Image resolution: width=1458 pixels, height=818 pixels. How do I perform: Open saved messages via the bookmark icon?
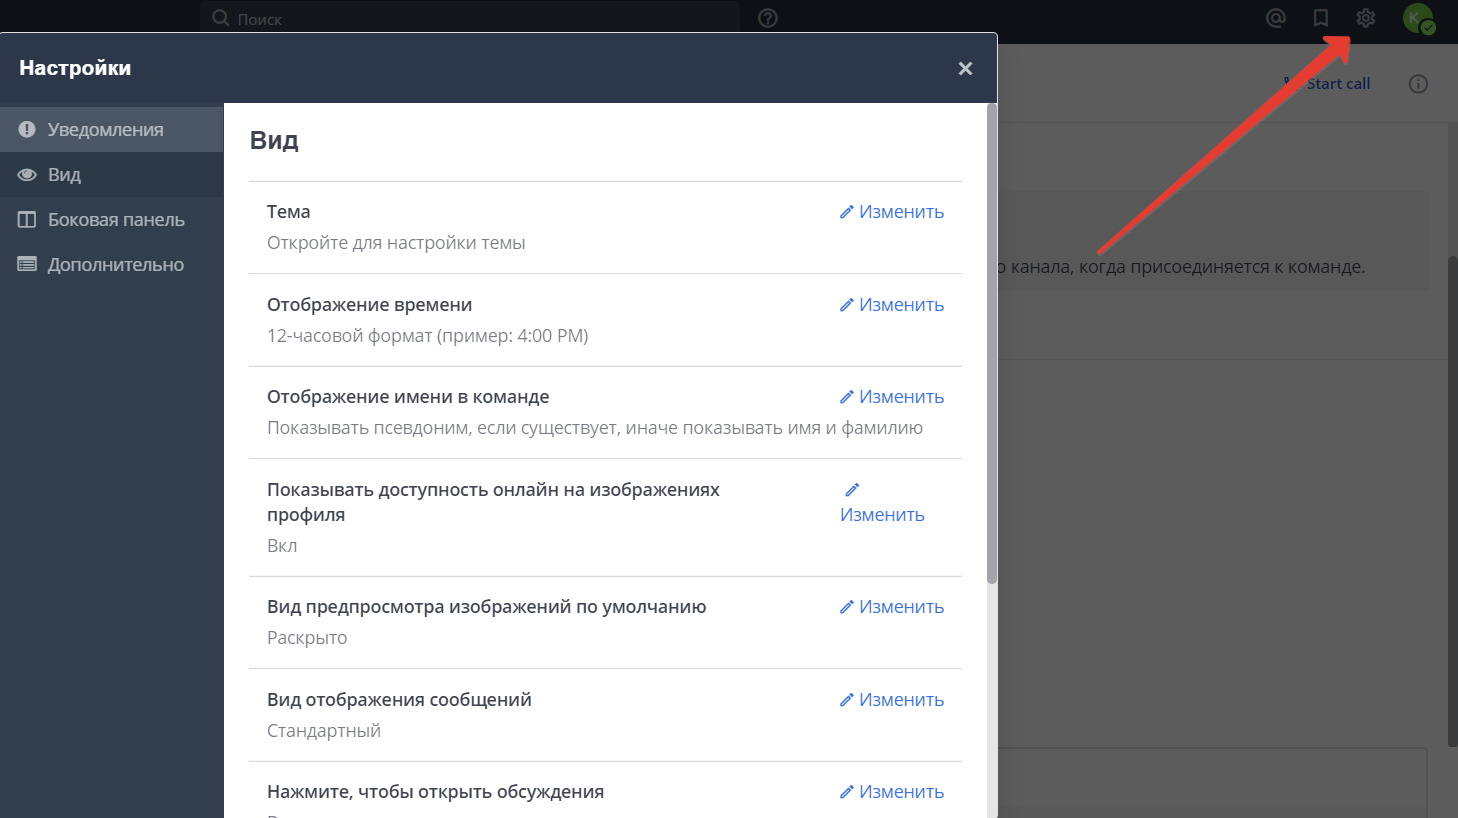[1320, 17]
